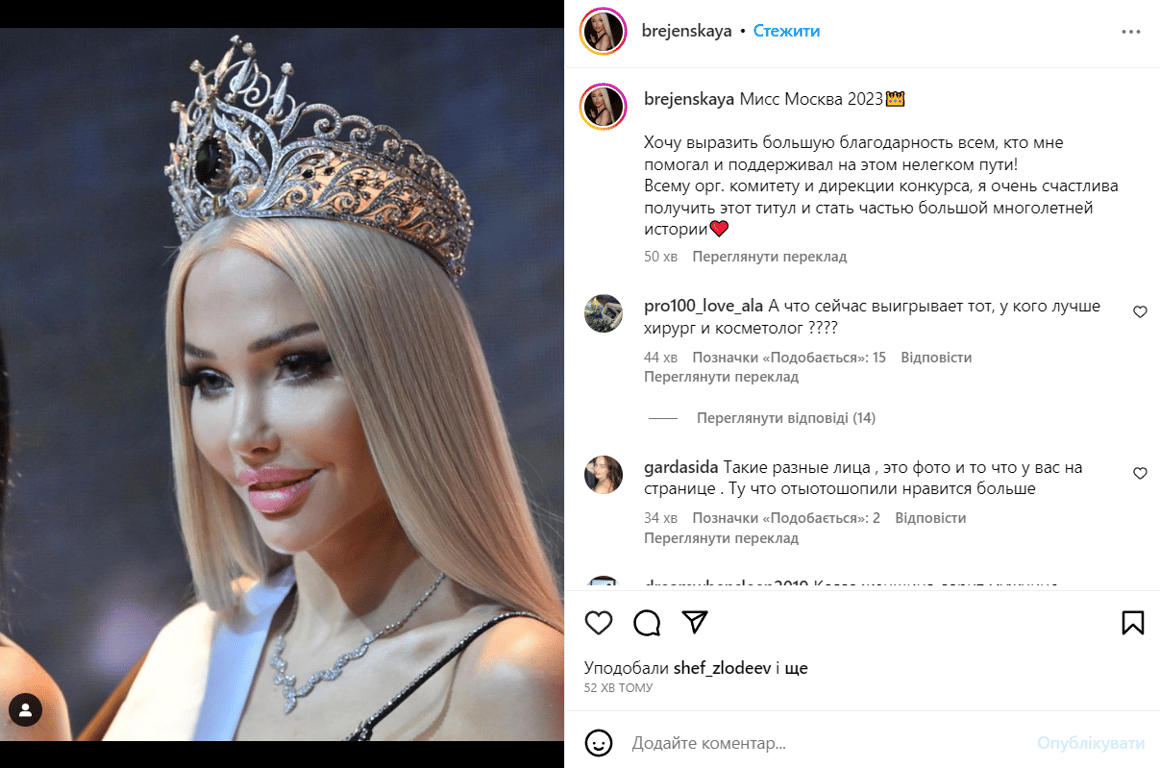Open pro100_love_ala avatar picture
1160x768 pixels.
[x=603, y=314]
